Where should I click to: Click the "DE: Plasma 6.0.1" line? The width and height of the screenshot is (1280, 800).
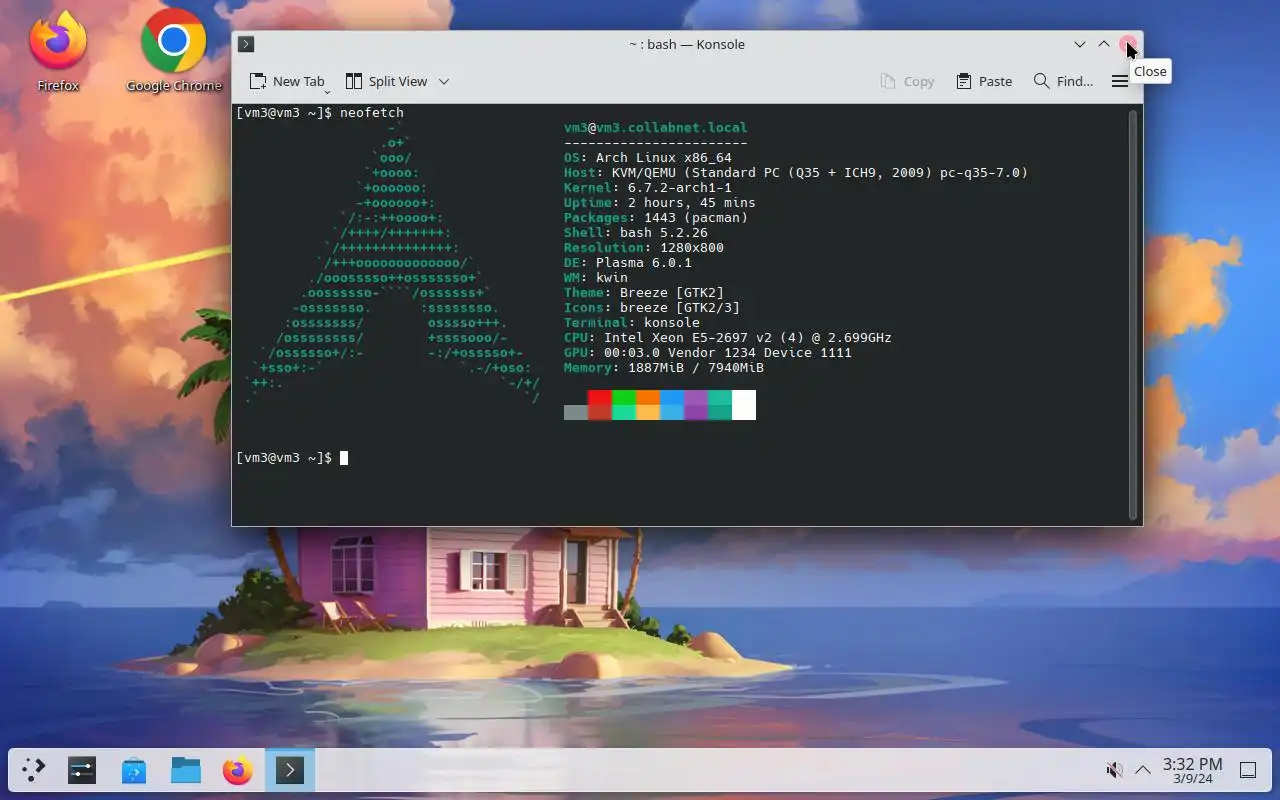pos(628,263)
